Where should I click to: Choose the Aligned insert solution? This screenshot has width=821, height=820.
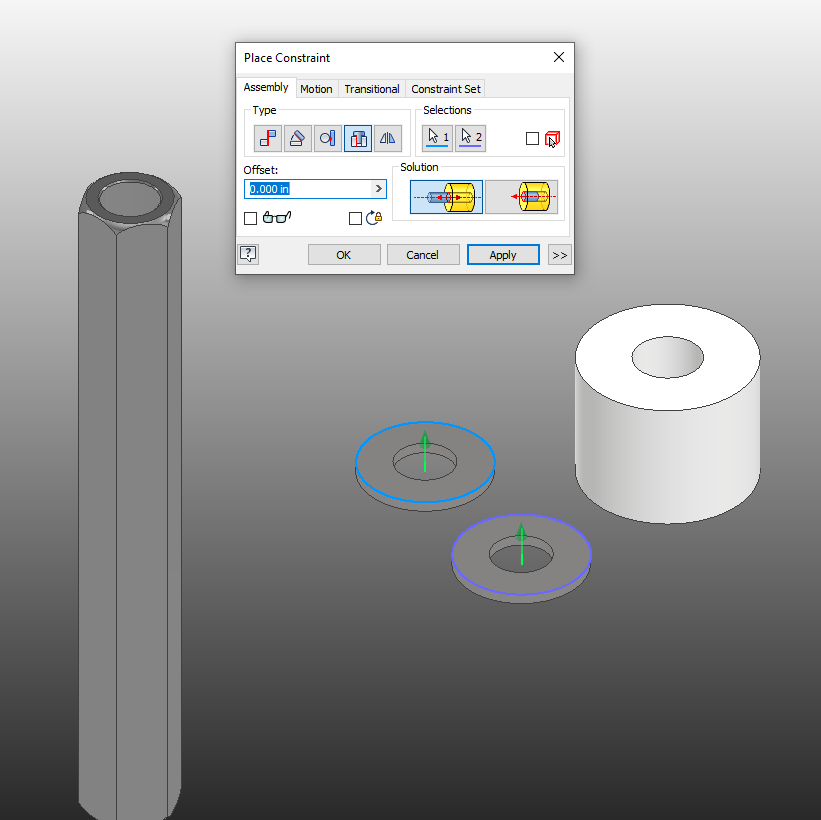[x=522, y=197]
